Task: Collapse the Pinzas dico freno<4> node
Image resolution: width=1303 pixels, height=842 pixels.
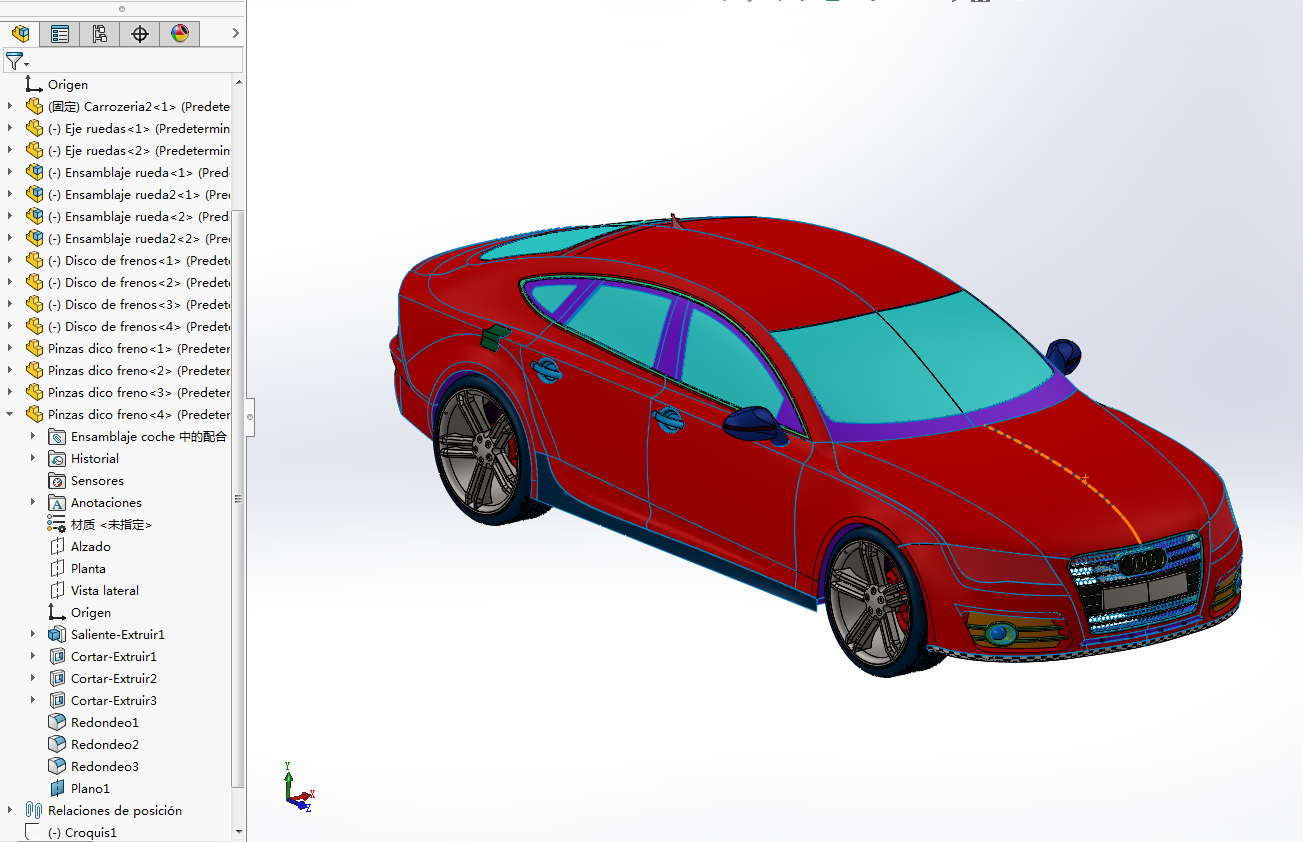Action: click(x=11, y=414)
